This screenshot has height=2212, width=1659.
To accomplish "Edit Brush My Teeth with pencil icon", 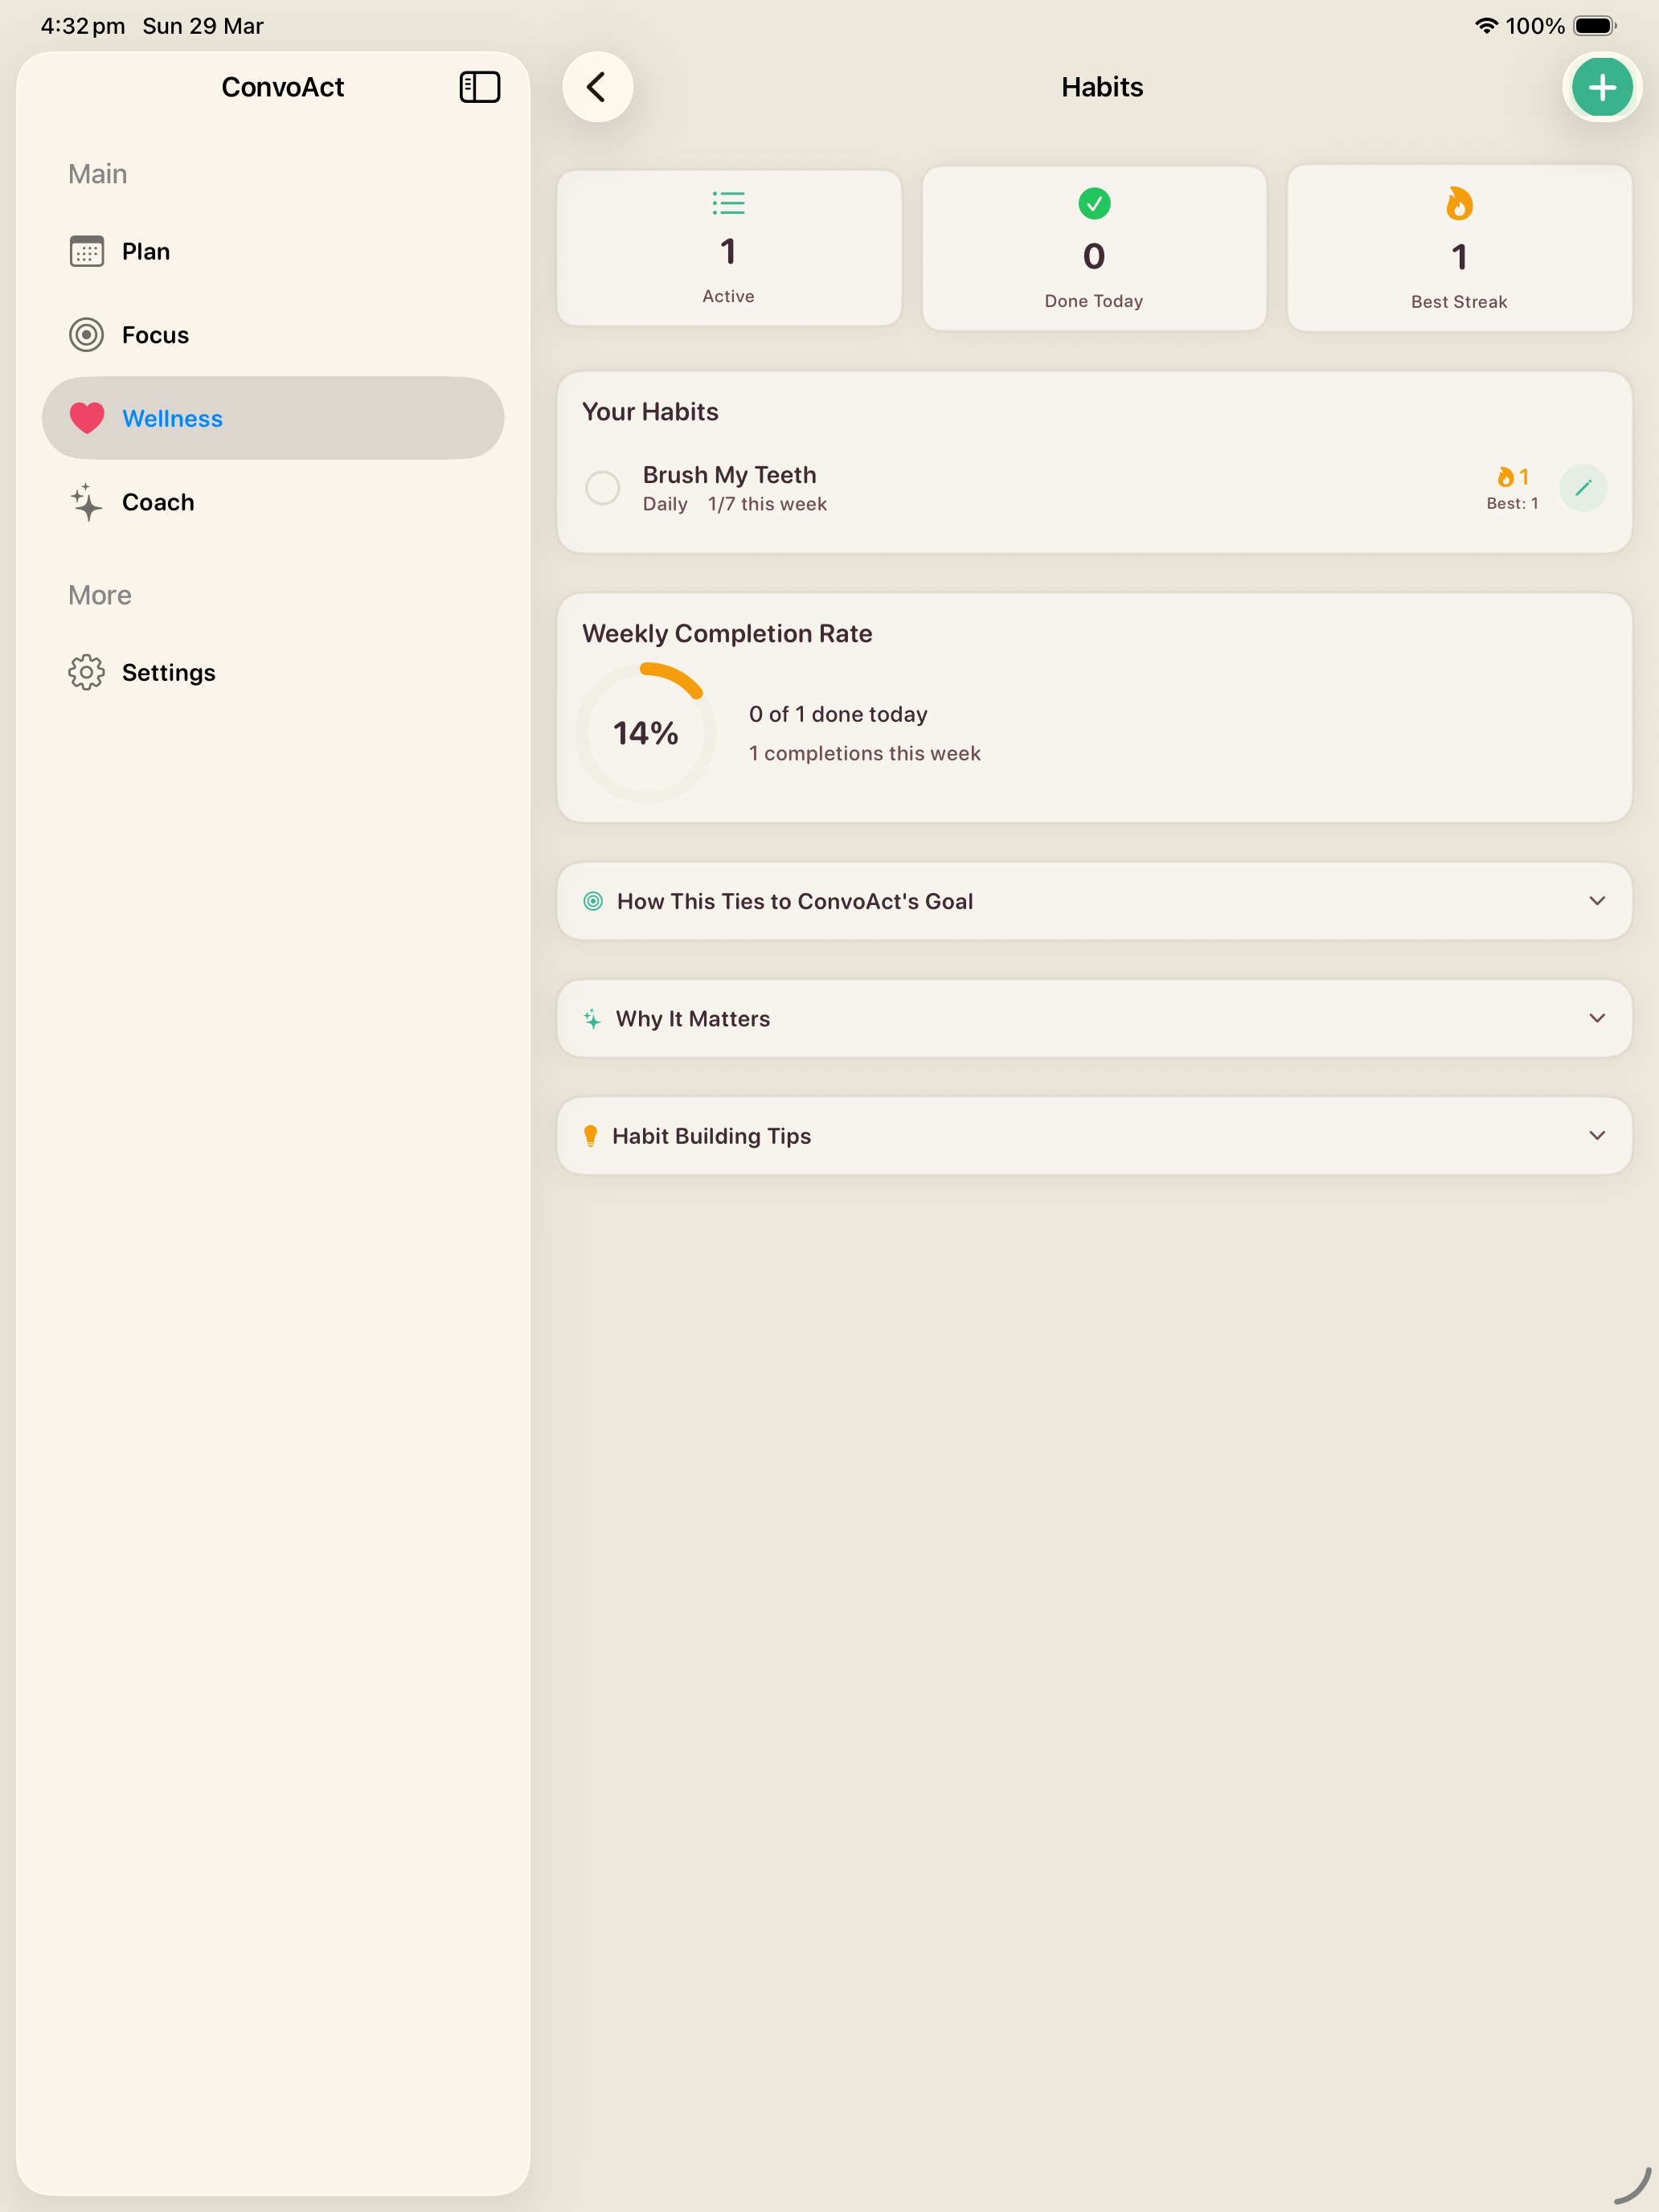I will click(x=1582, y=488).
